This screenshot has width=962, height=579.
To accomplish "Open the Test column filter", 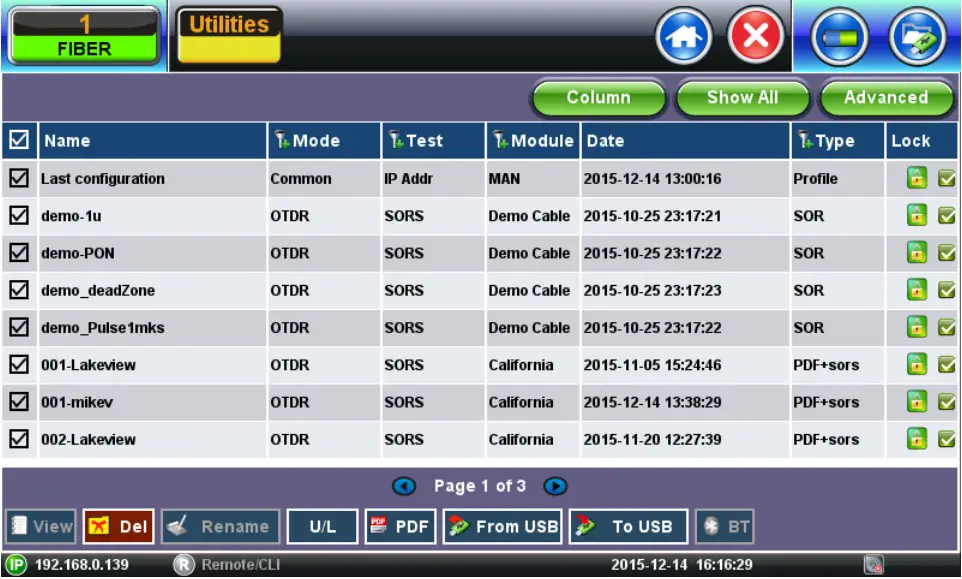I will click(396, 140).
